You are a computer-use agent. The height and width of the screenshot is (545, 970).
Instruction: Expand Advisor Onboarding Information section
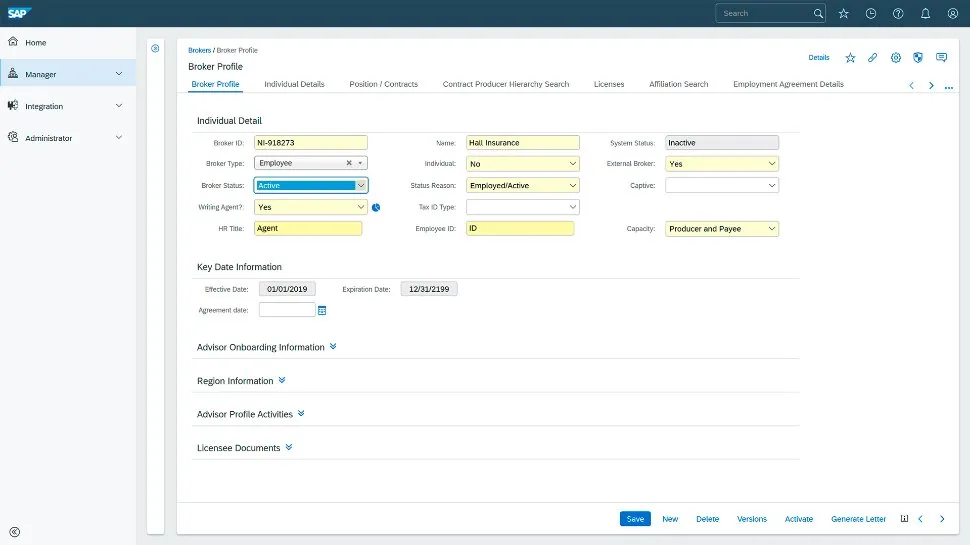pyautogui.click(x=333, y=347)
